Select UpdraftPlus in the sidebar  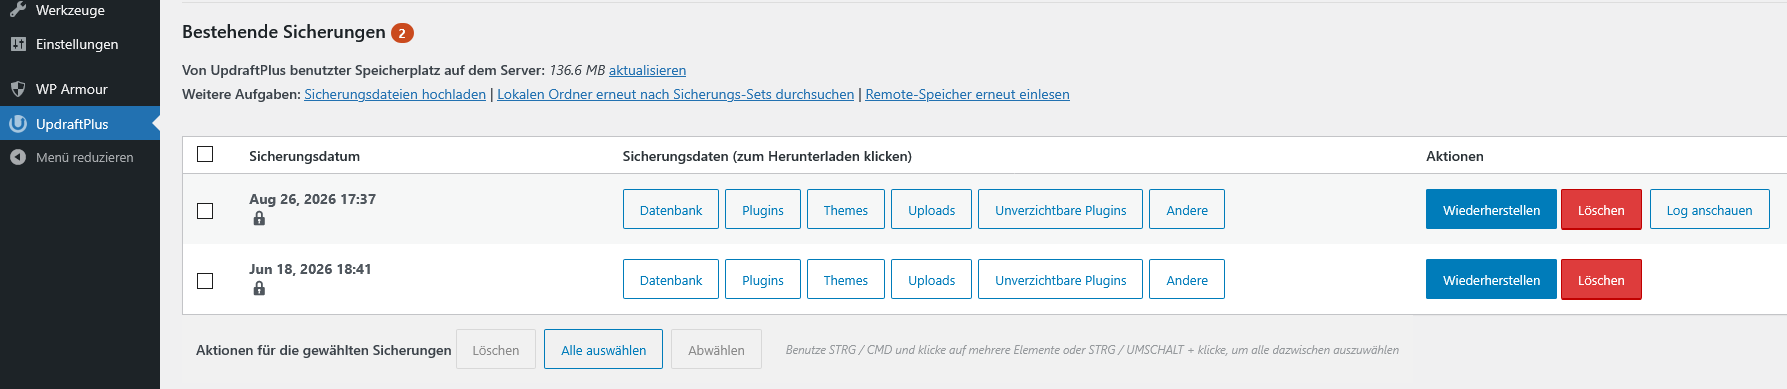80,124
